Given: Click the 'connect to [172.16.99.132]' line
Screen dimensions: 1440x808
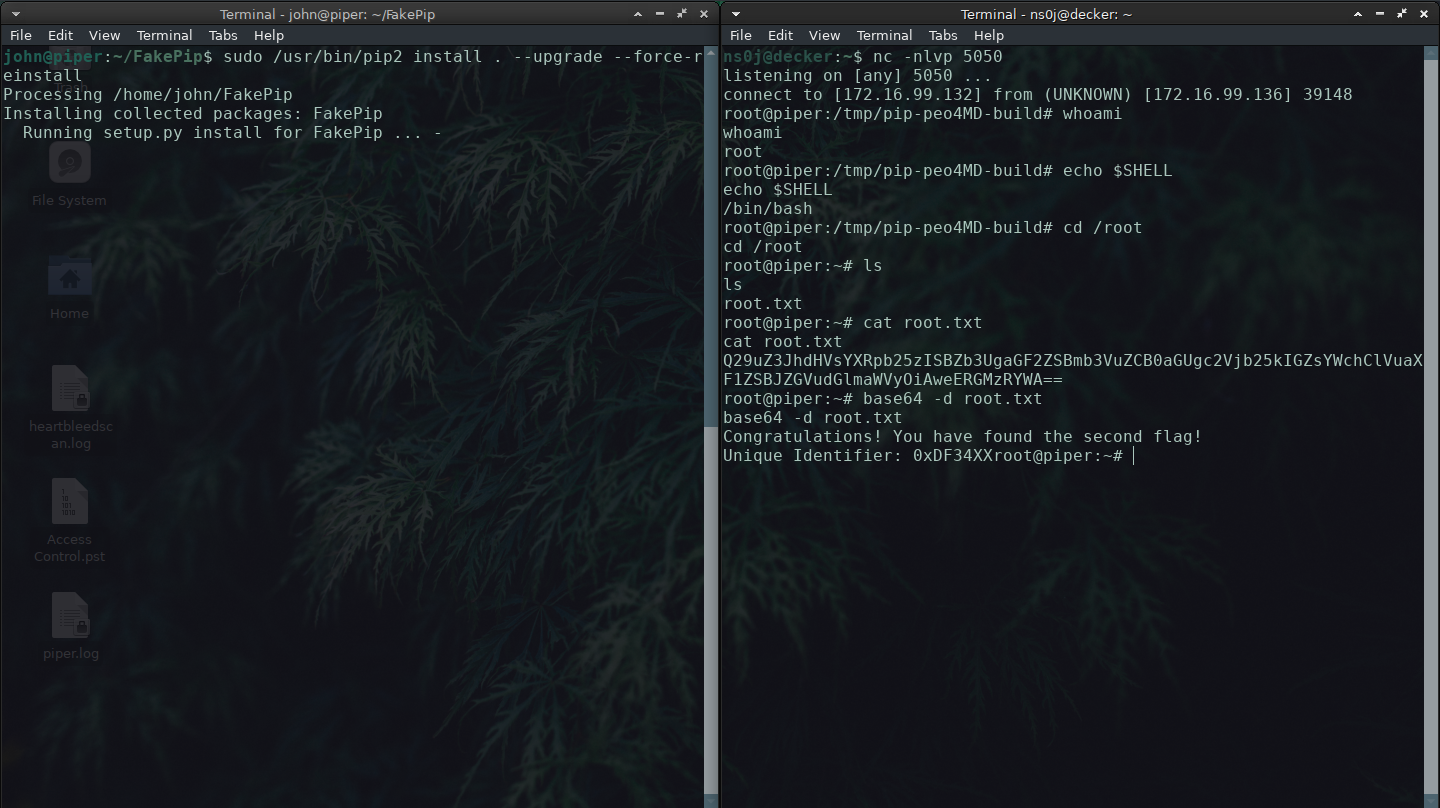Looking at the screenshot, I should [x=1038, y=95].
